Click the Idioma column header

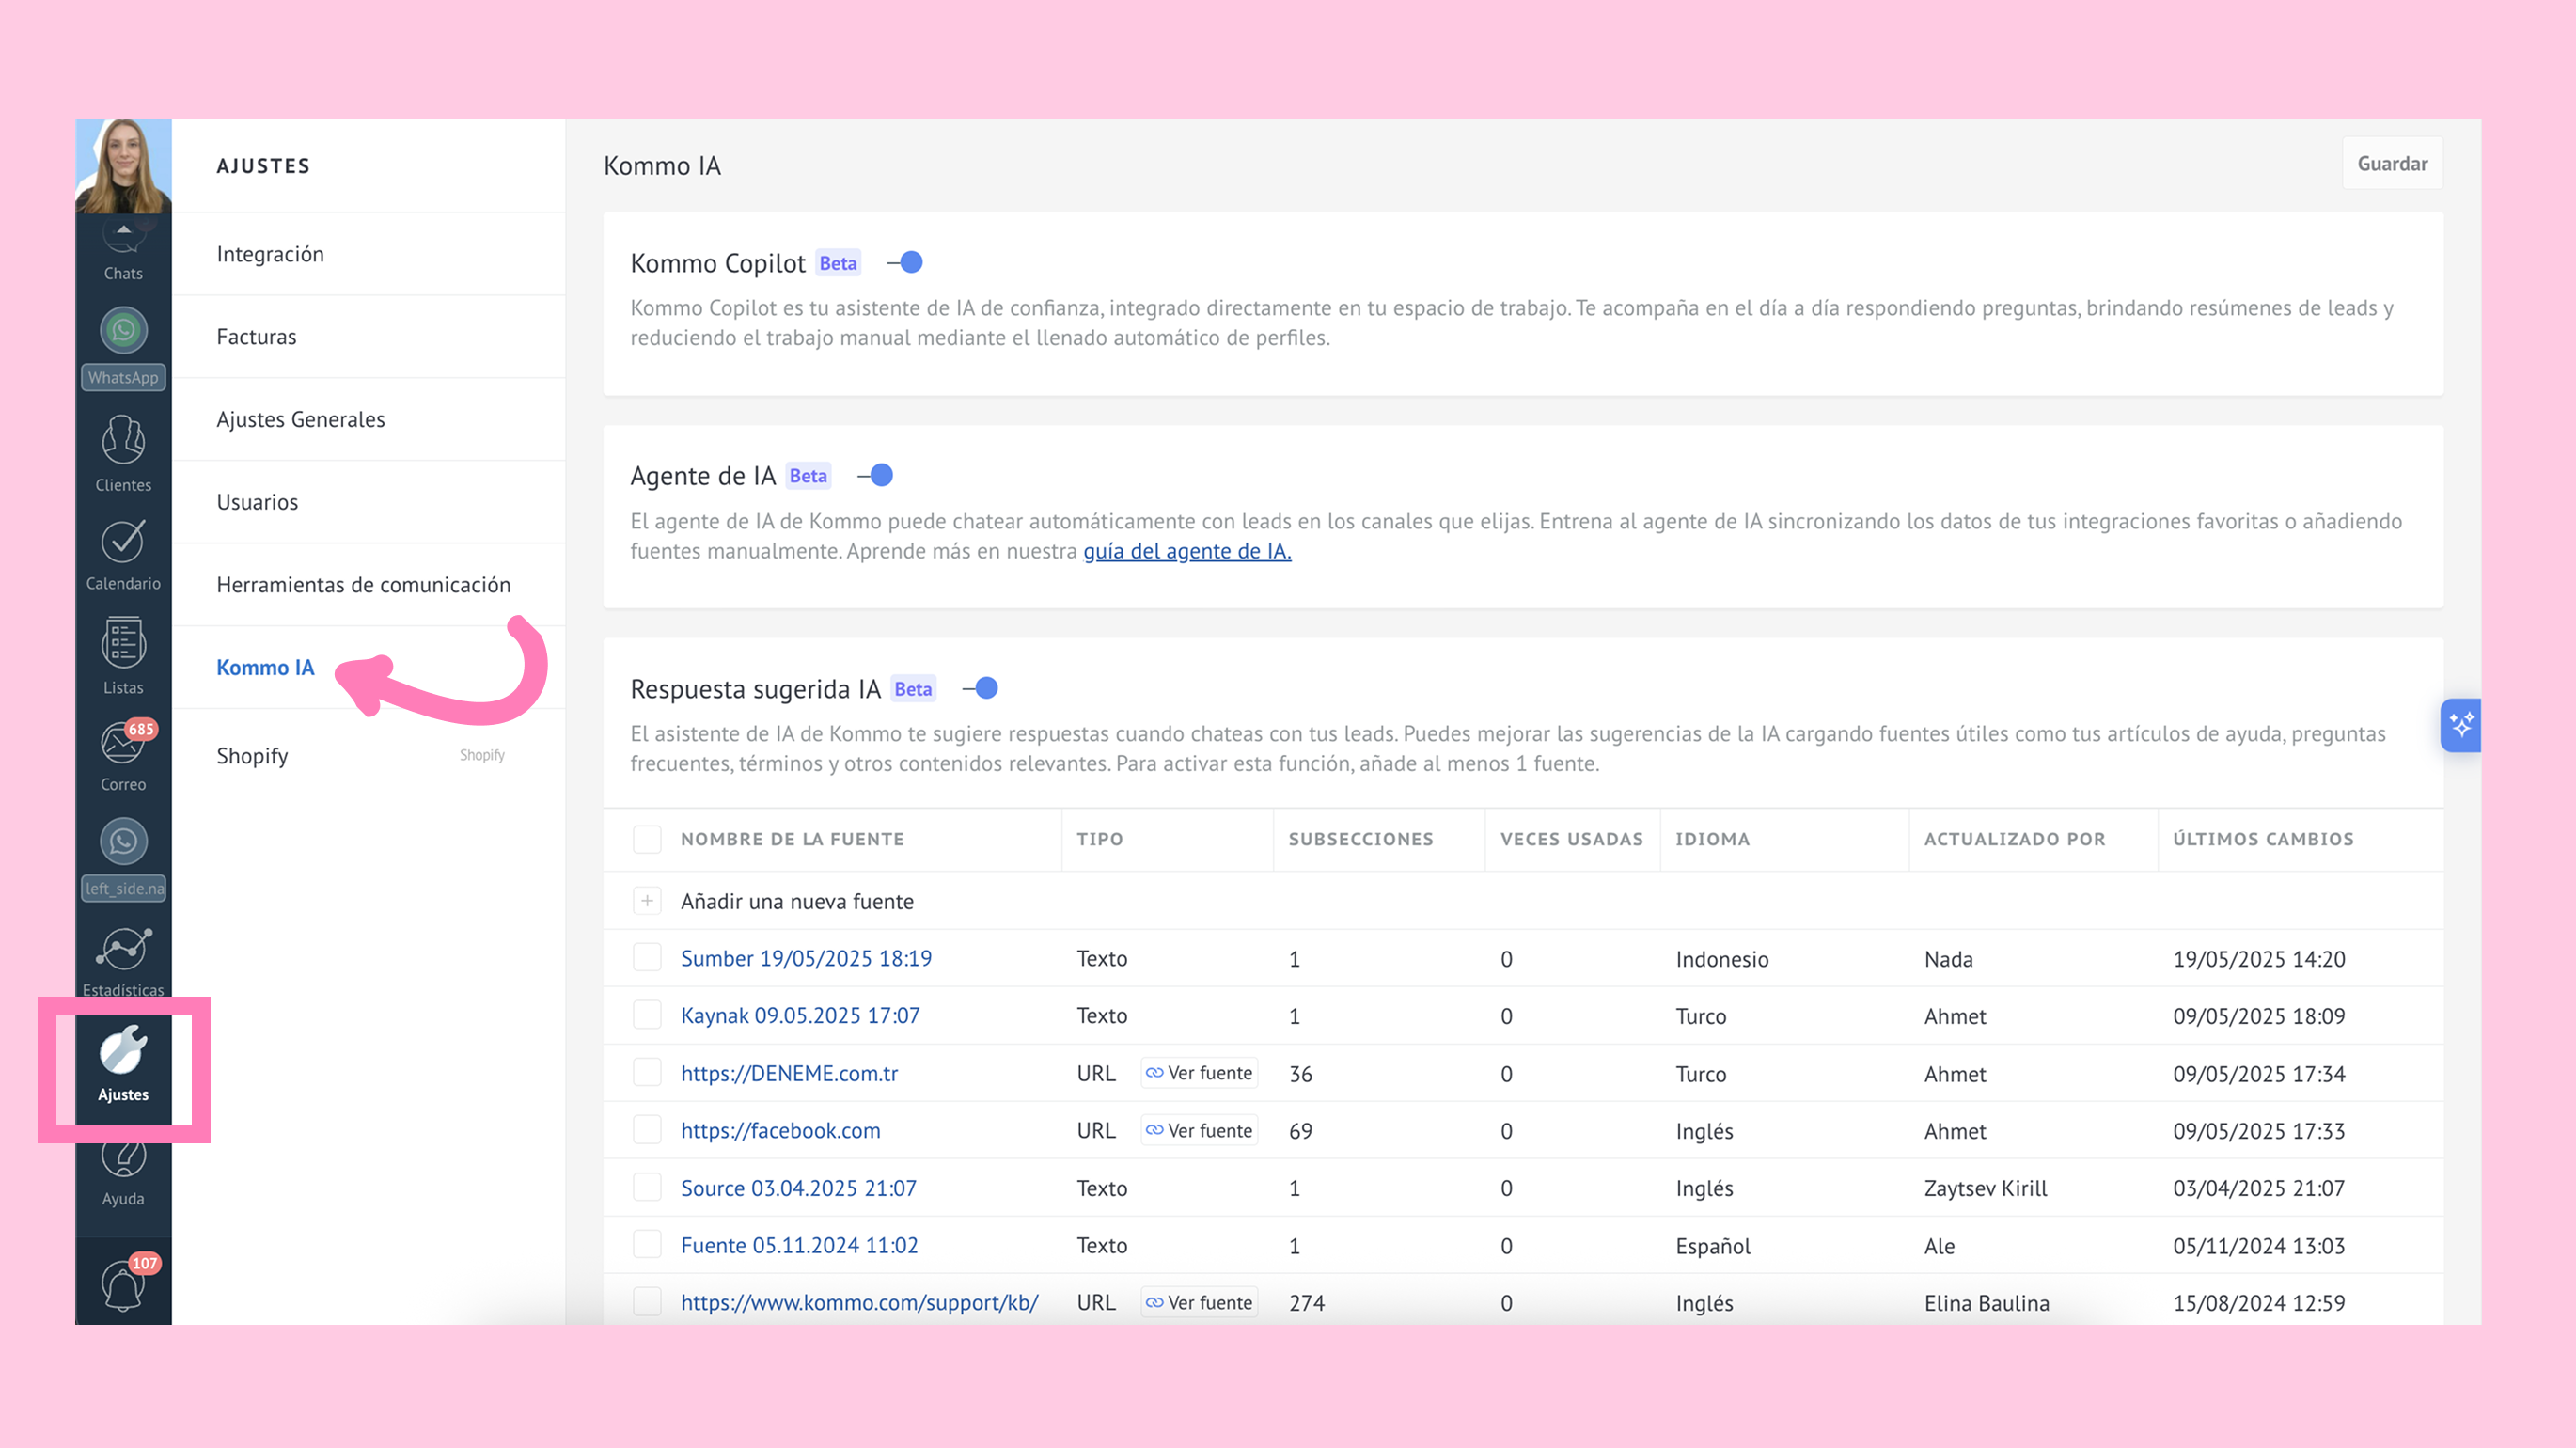pos(1713,839)
